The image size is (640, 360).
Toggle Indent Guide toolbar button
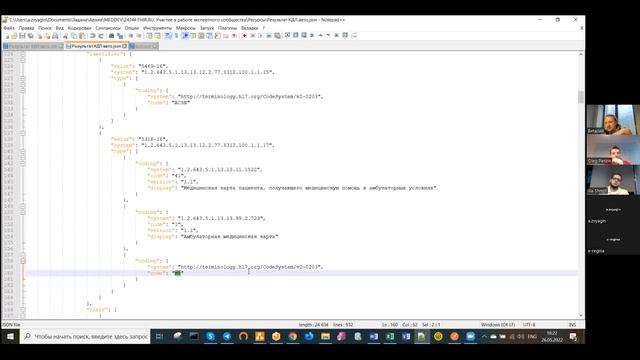[185, 36]
